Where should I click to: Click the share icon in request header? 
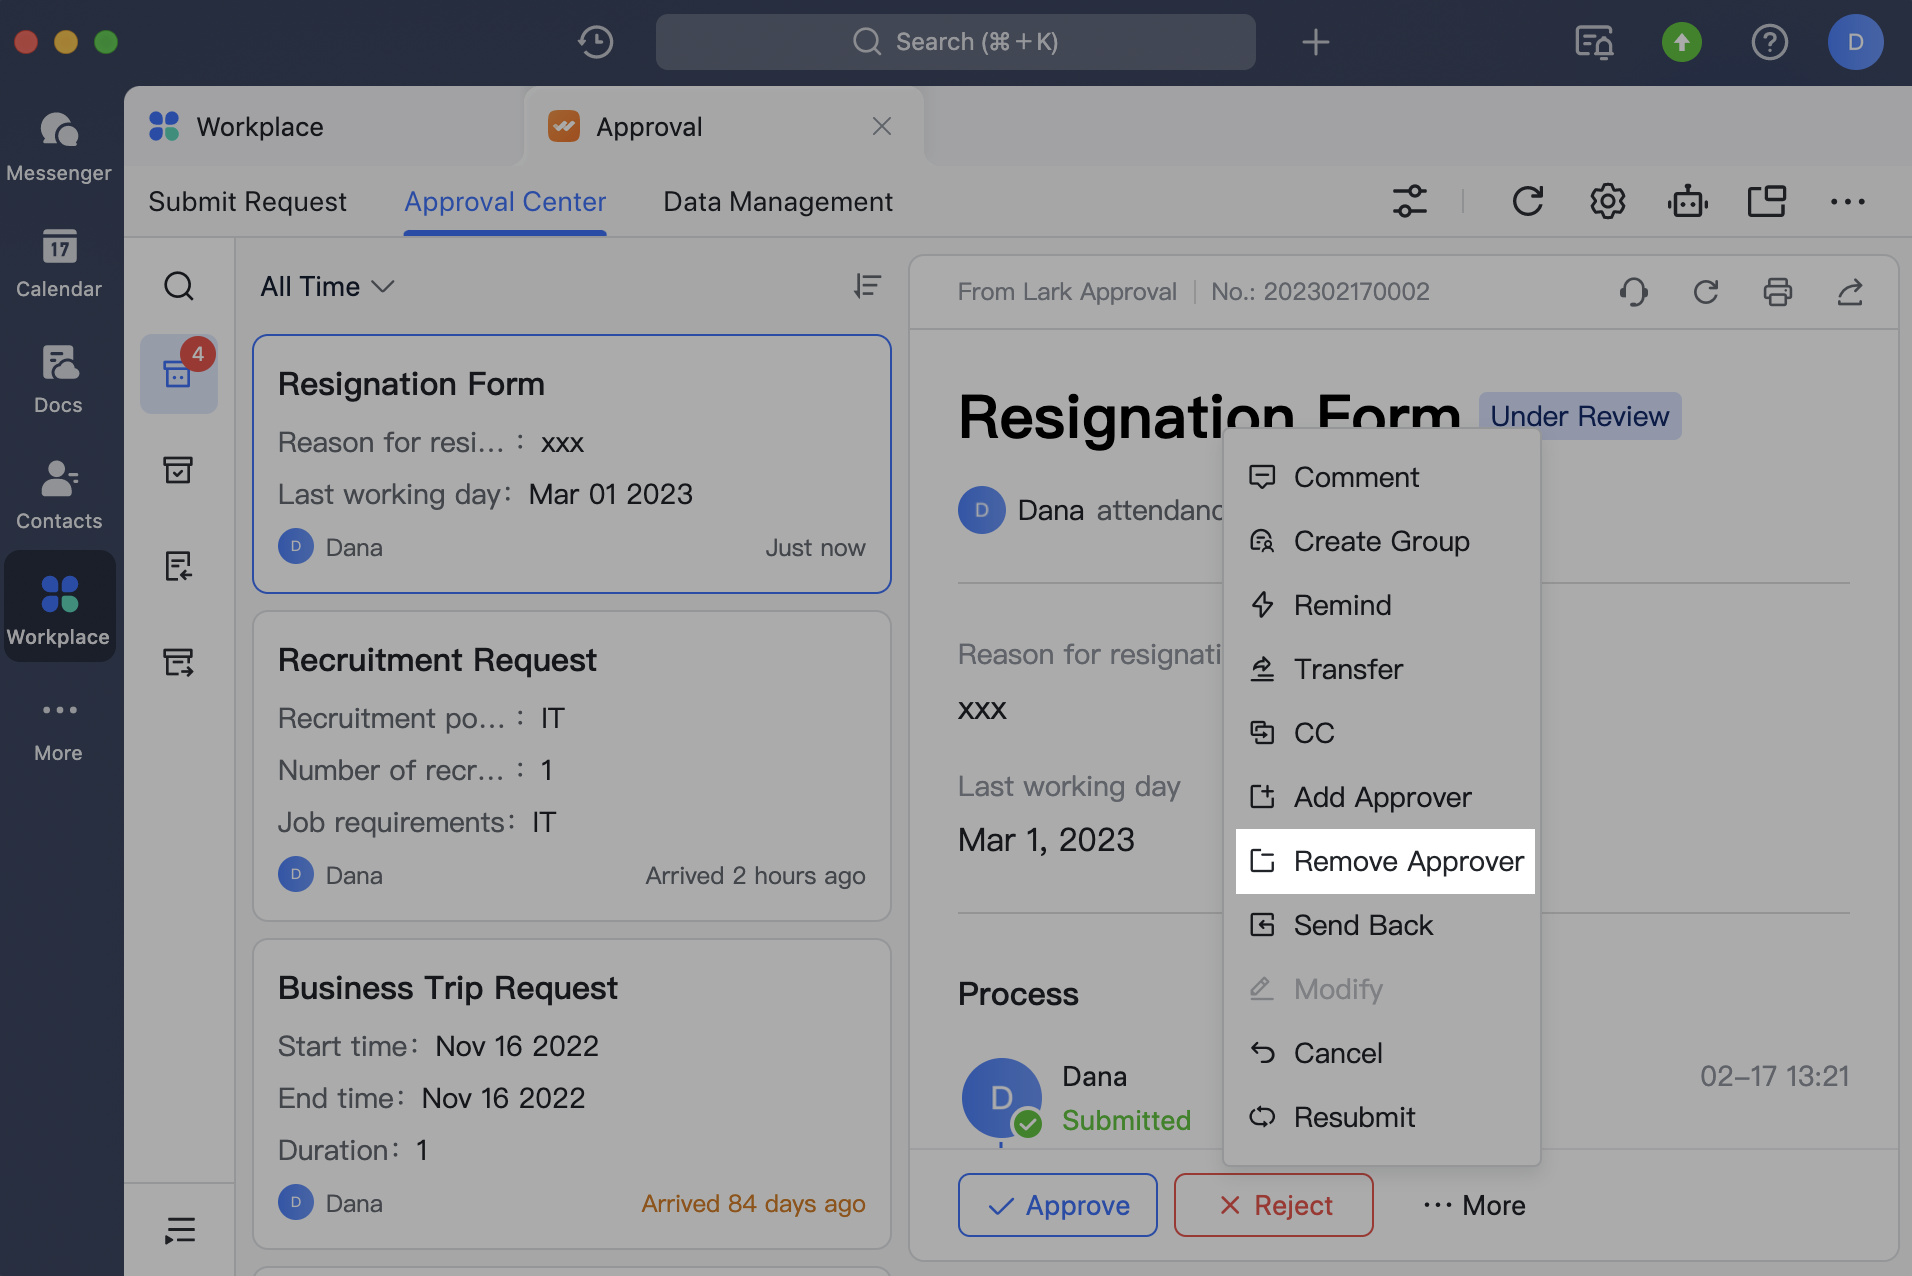1849,292
